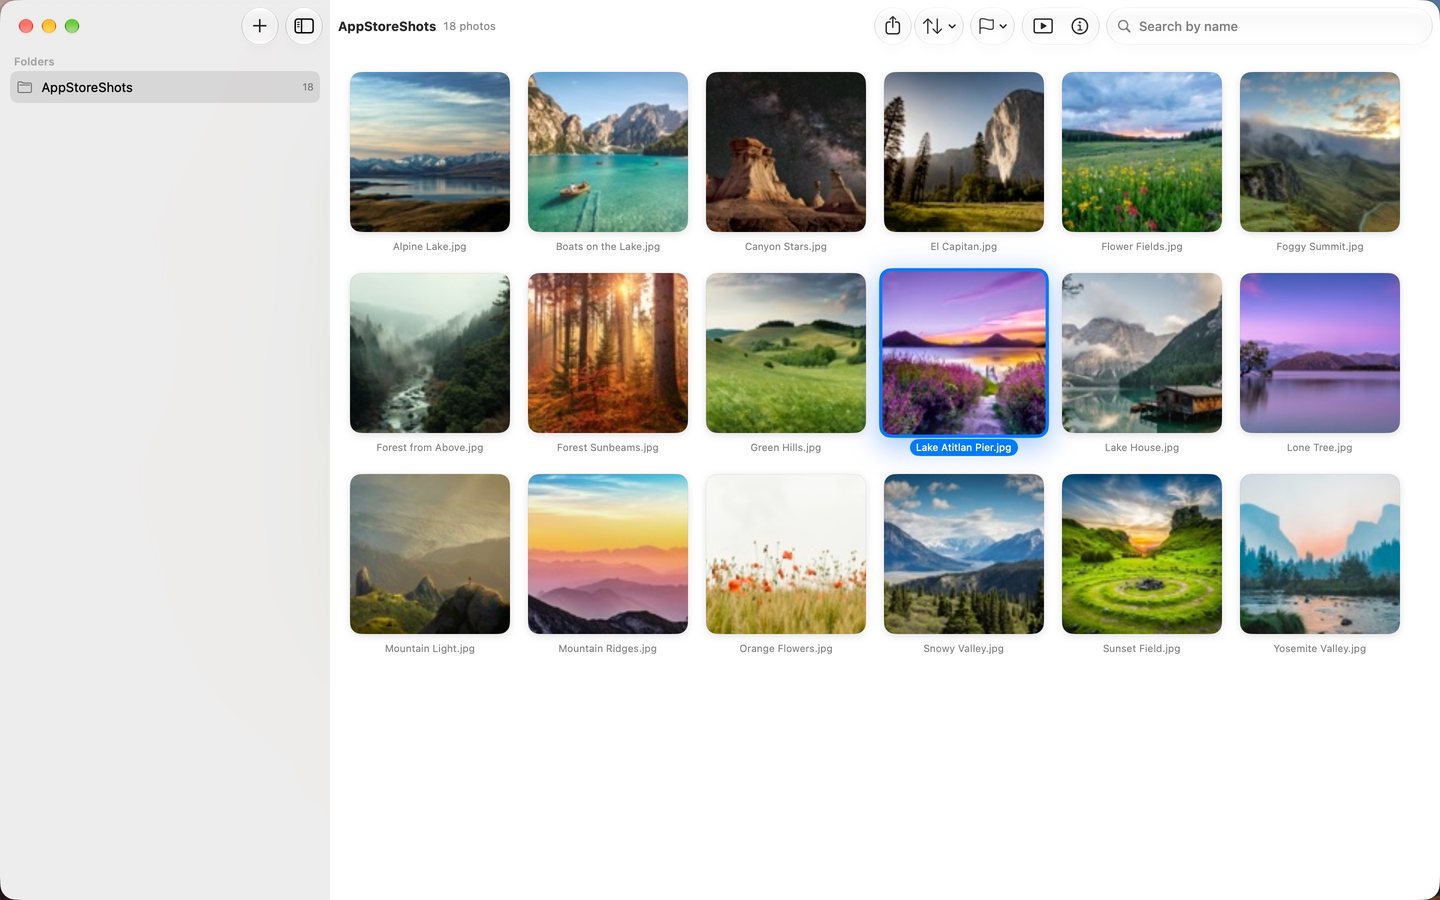Show photo info panel

pos(1080,26)
